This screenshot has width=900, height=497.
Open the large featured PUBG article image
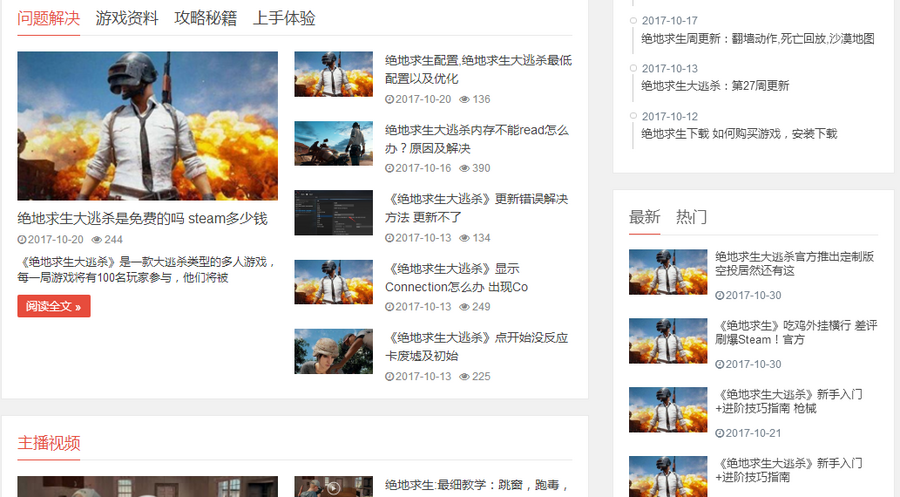pyautogui.click(x=148, y=126)
